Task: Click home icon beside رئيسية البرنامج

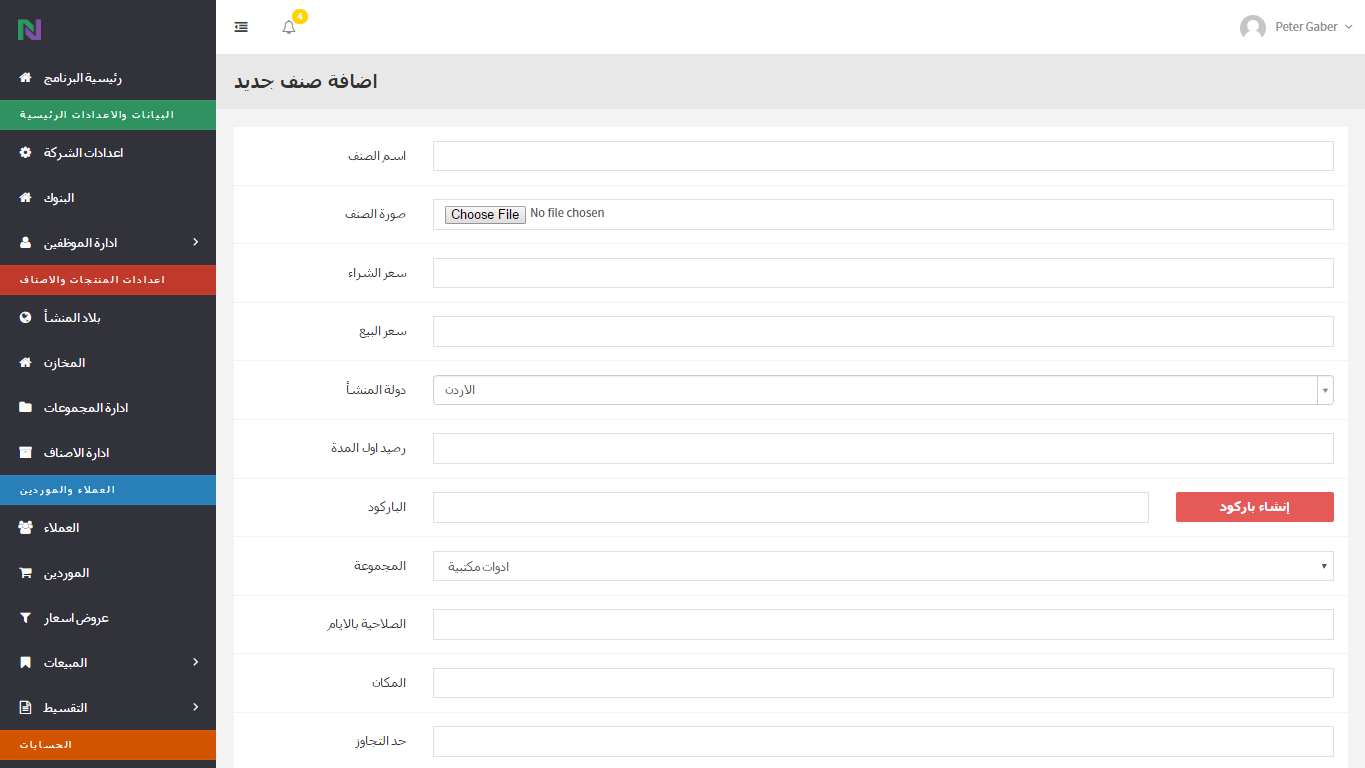Action: pyautogui.click(x=26, y=78)
